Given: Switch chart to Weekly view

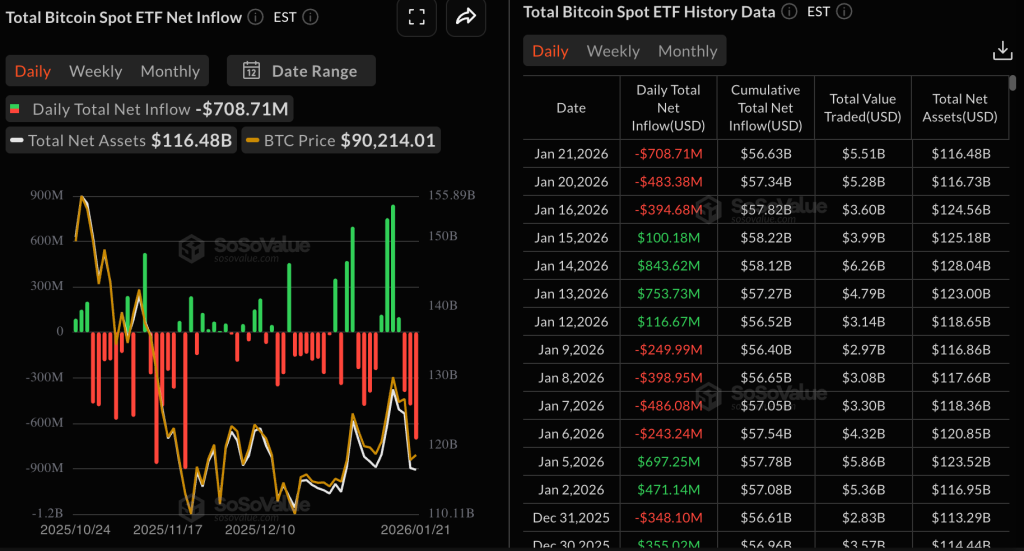Looking at the screenshot, I should pos(95,71).
